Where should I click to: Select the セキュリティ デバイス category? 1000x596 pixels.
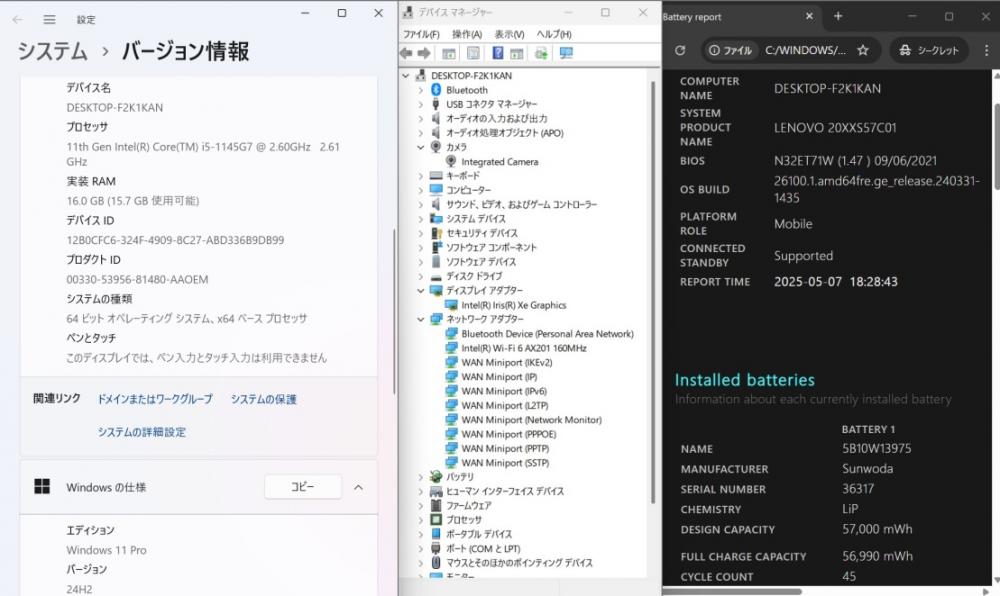pyautogui.click(x=482, y=233)
